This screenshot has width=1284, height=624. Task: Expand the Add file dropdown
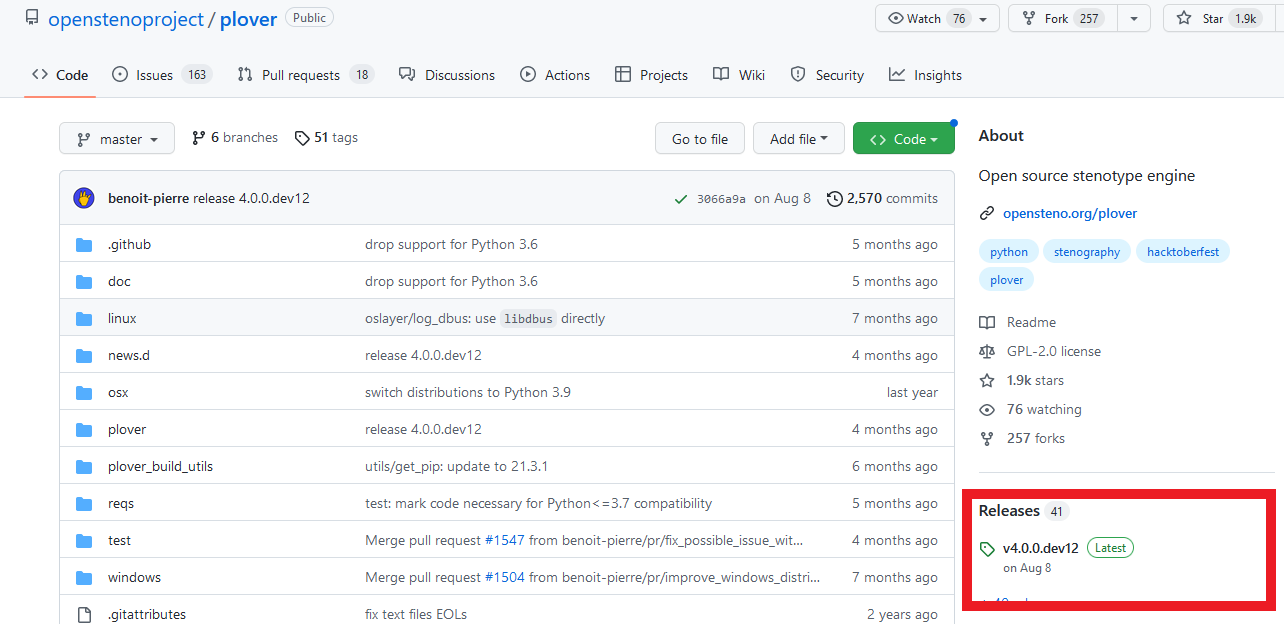point(799,139)
